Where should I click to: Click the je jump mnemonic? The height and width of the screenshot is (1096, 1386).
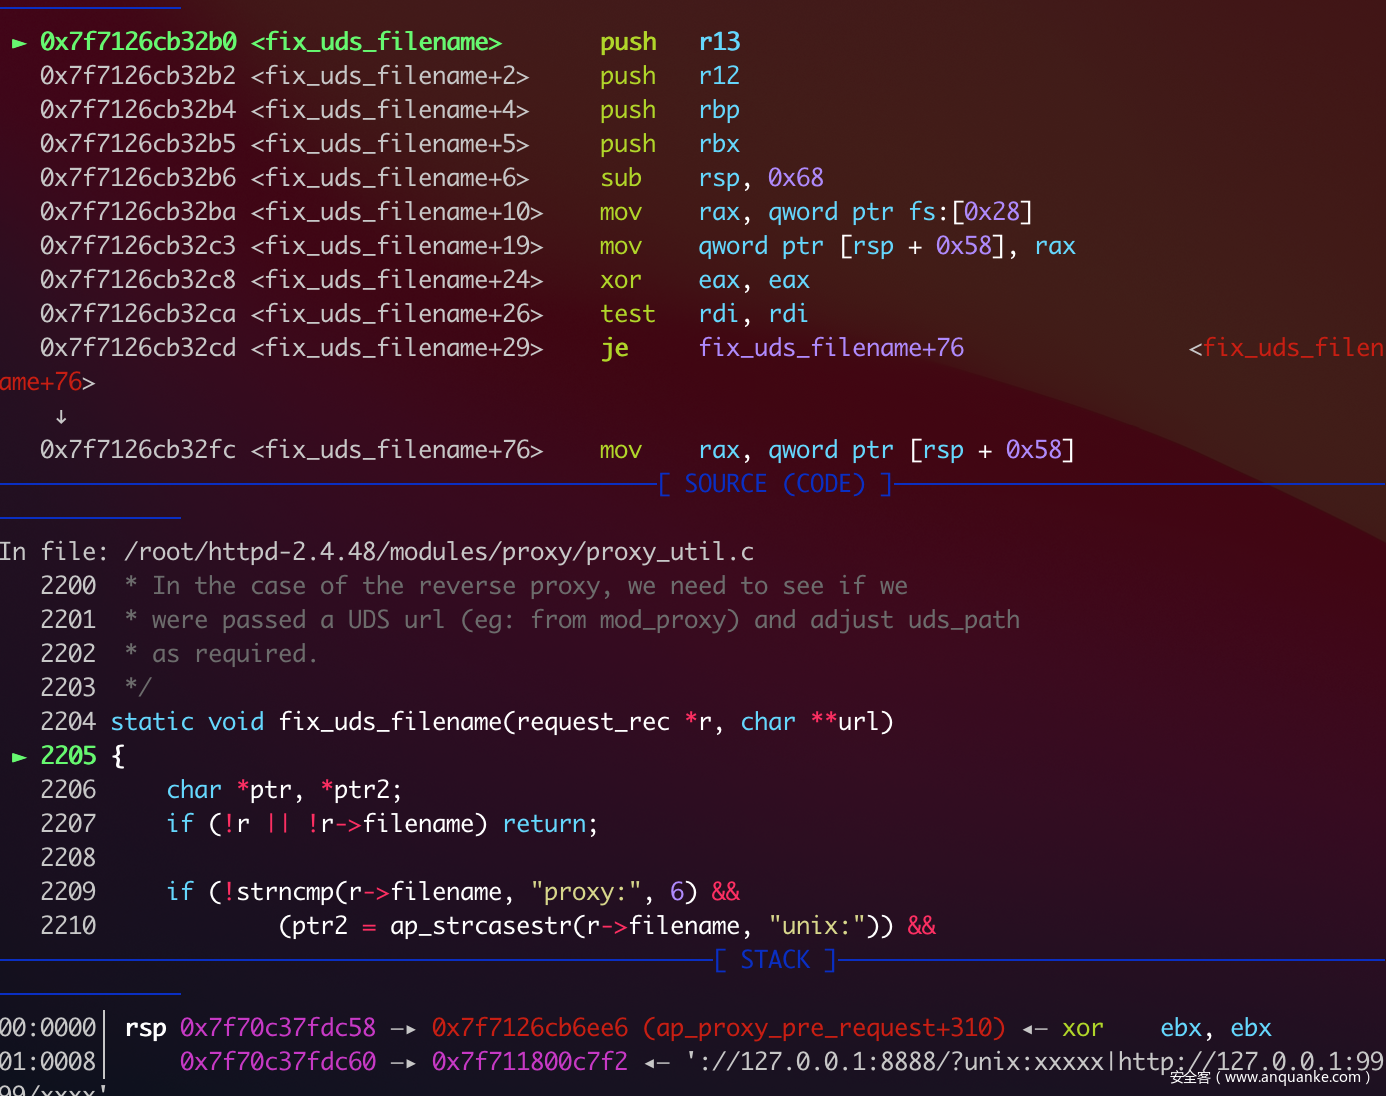point(614,348)
